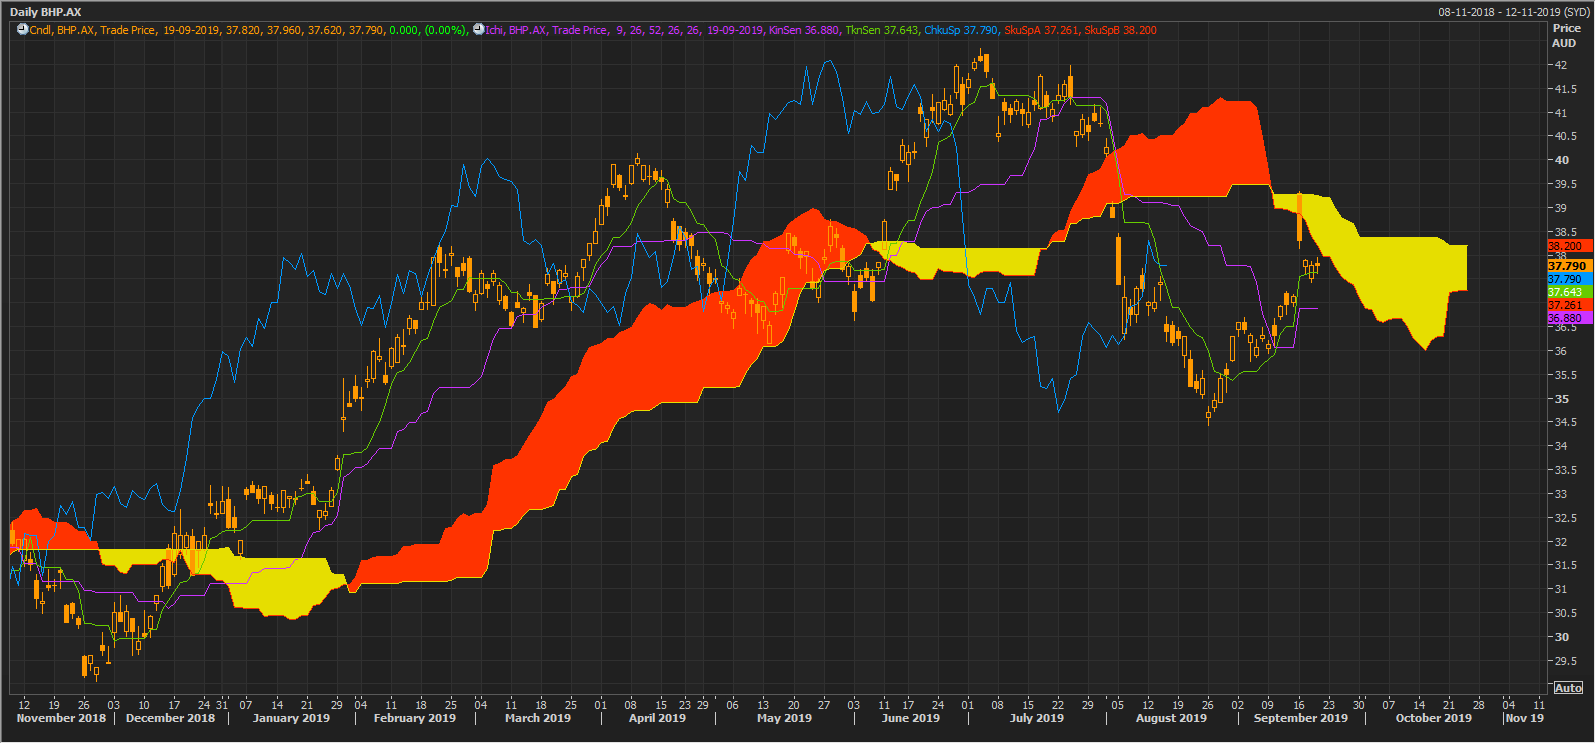This screenshot has width=1596, height=744.
Task: Click the 29.5 price level on the axis
Action: tap(1566, 661)
